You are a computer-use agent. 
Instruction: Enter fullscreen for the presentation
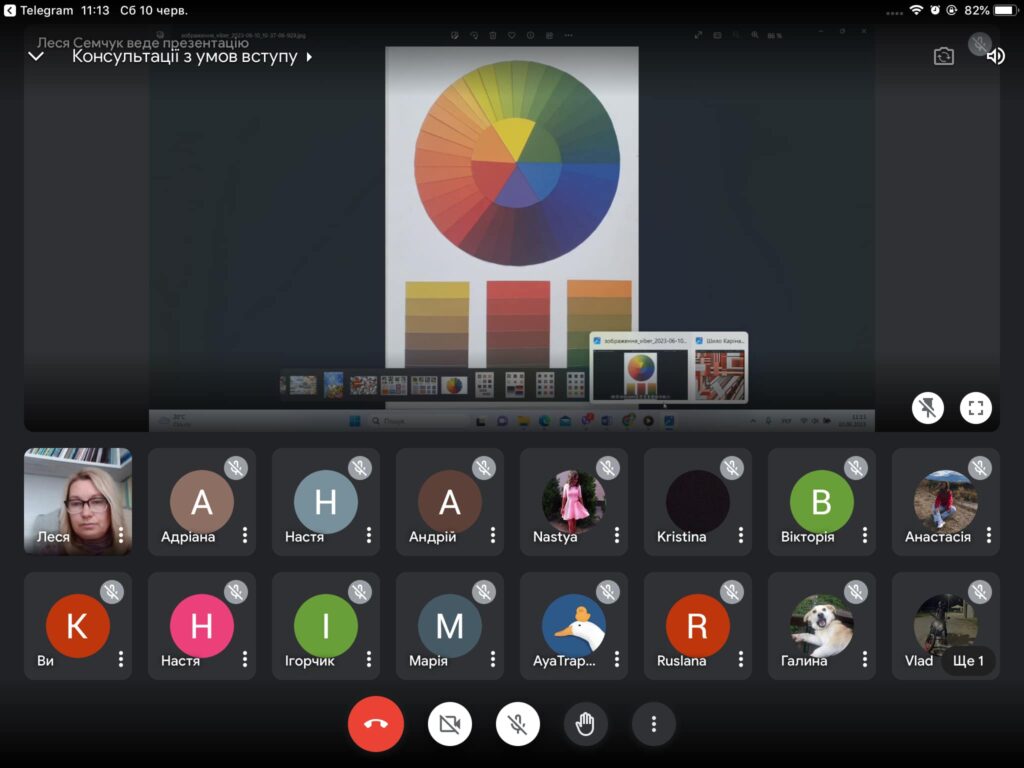pyautogui.click(x=976, y=408)
